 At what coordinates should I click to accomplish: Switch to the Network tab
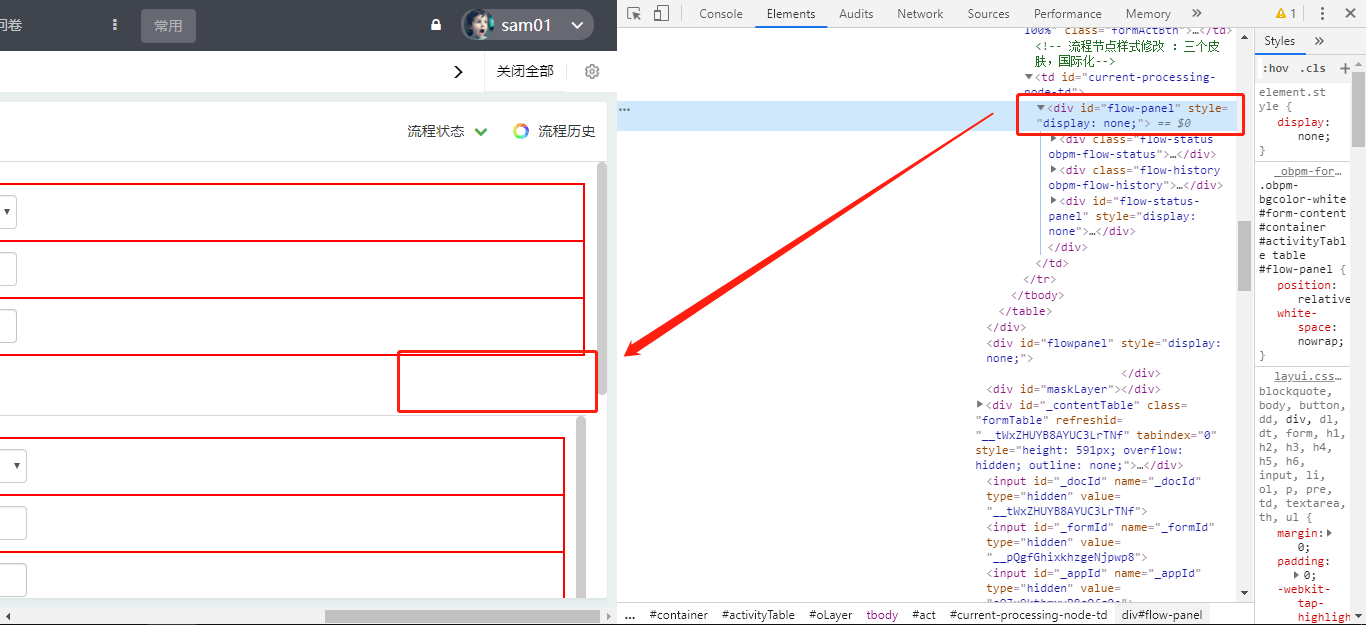click(920, 14)
